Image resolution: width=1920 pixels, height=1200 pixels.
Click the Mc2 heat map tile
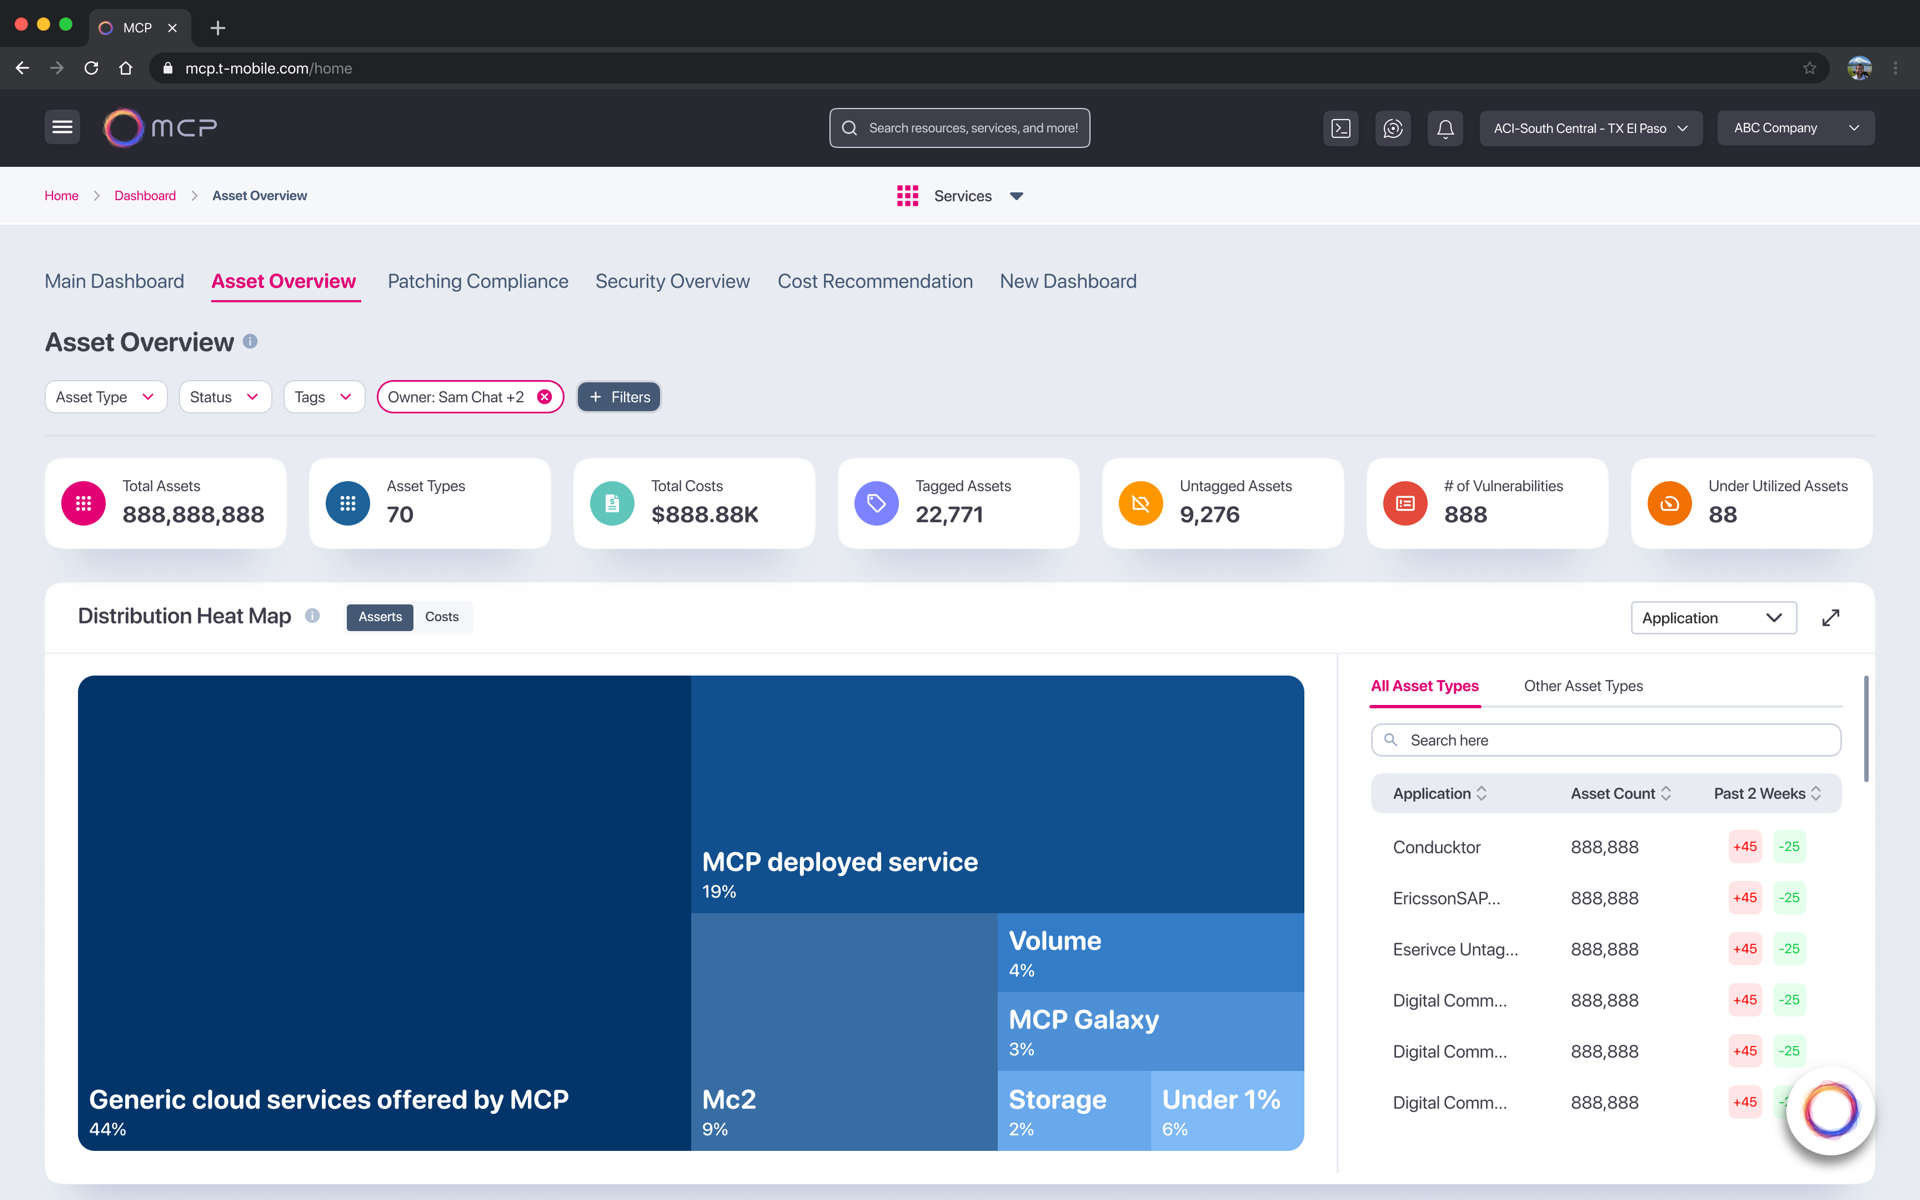pos(844,1031)
